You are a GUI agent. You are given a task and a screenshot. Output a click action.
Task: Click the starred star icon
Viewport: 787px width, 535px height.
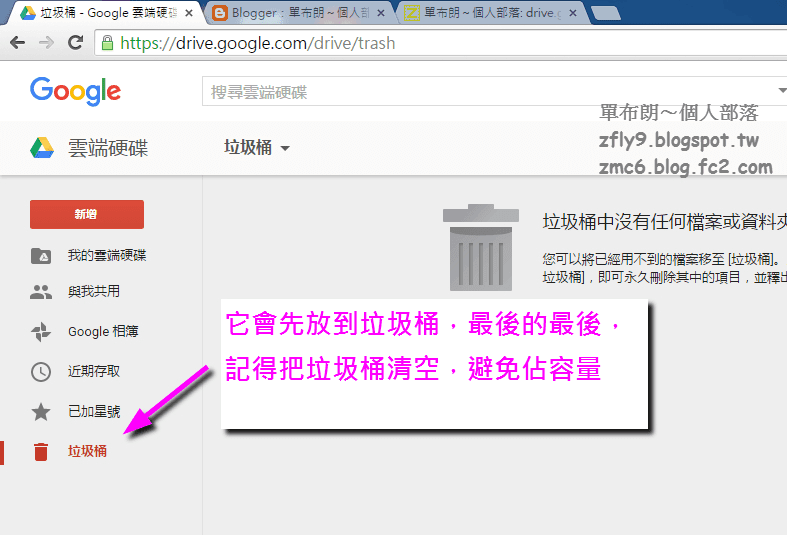(41, 412)
